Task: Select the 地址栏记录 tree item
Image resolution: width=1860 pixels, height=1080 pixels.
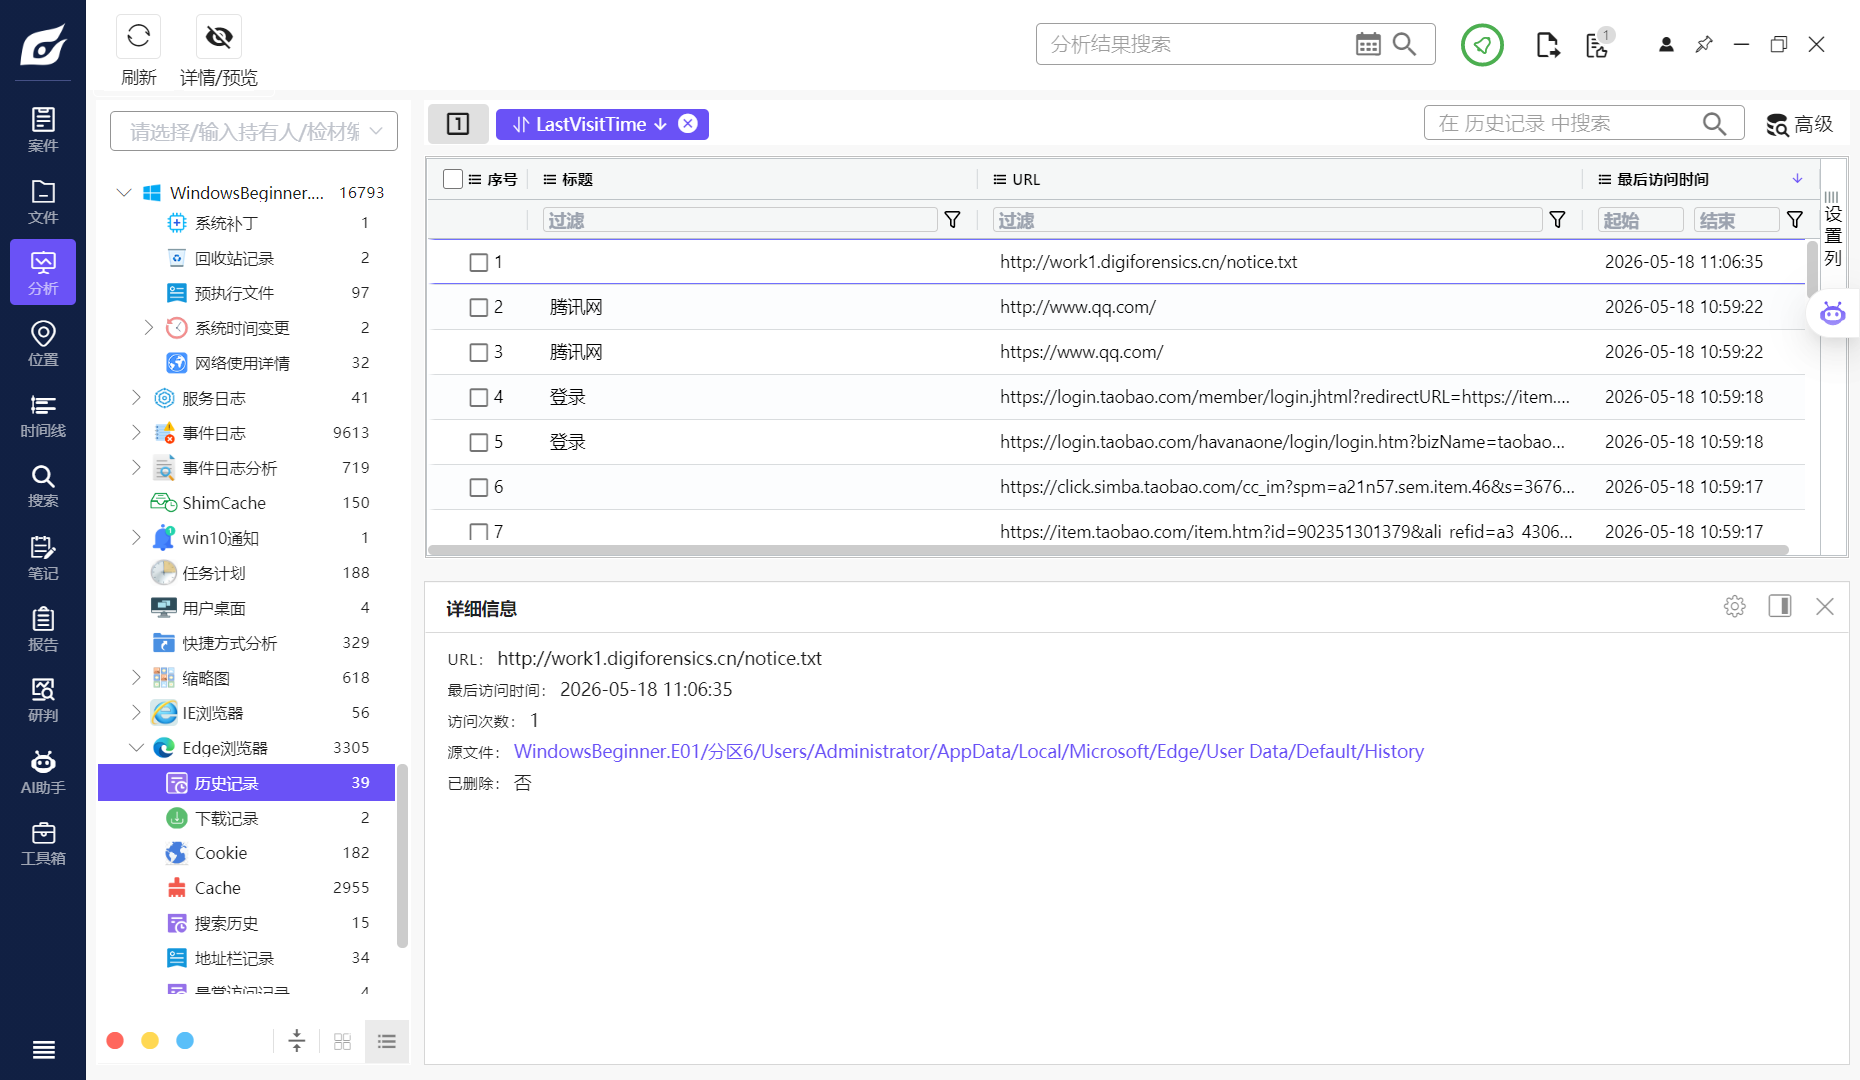Action: coord(246,958)
